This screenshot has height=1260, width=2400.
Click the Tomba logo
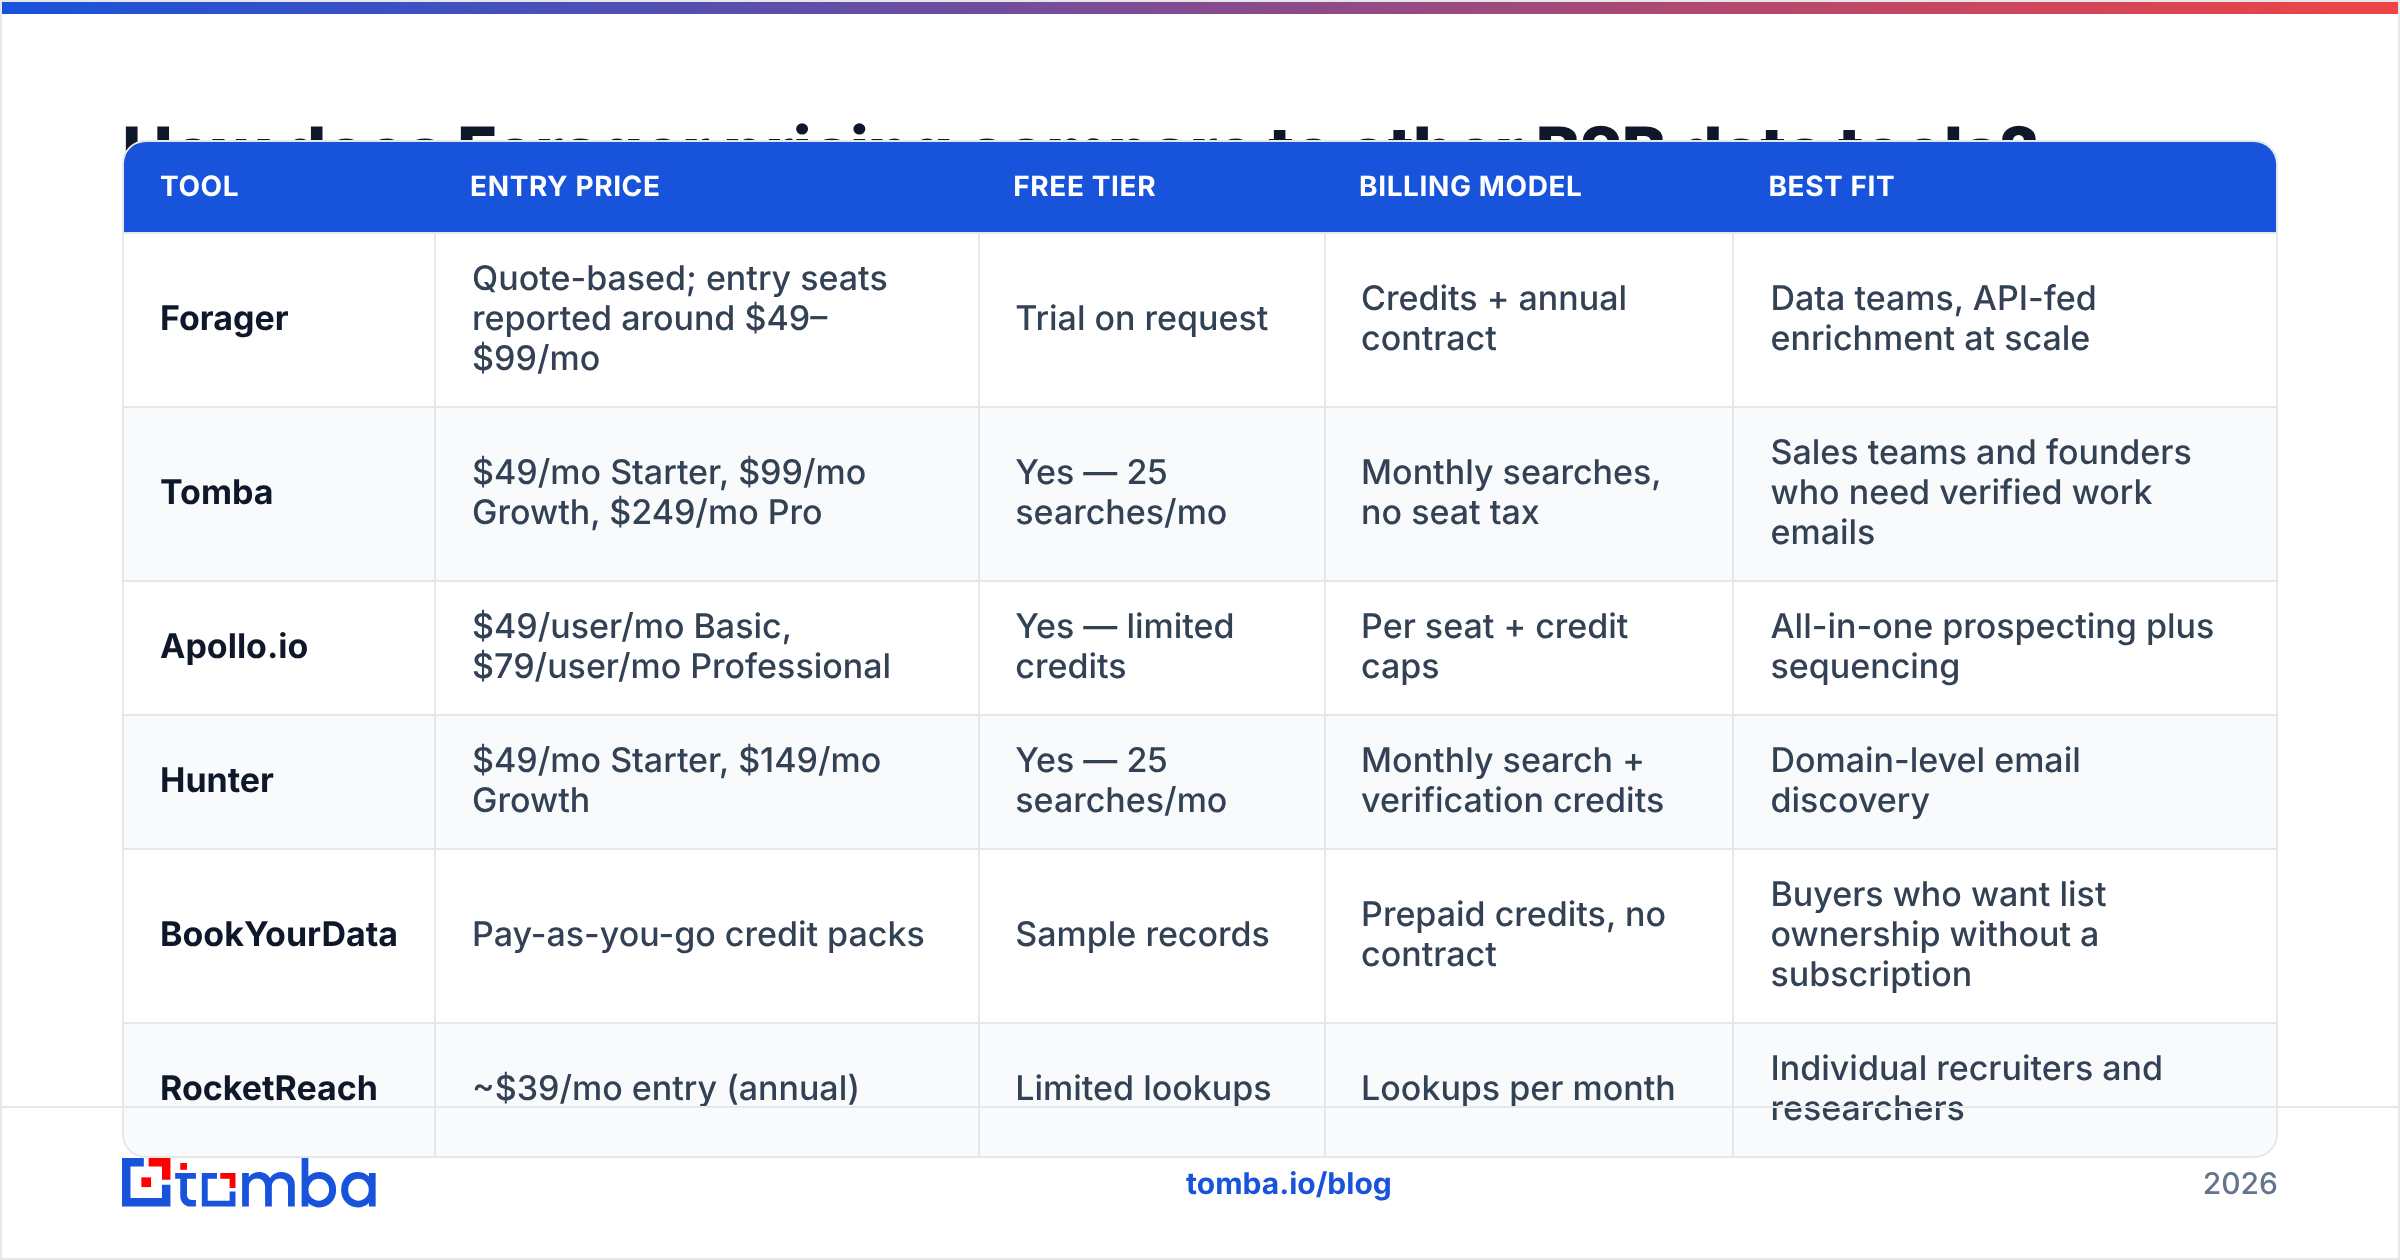pyautogui.click(x=249, y=1183)
